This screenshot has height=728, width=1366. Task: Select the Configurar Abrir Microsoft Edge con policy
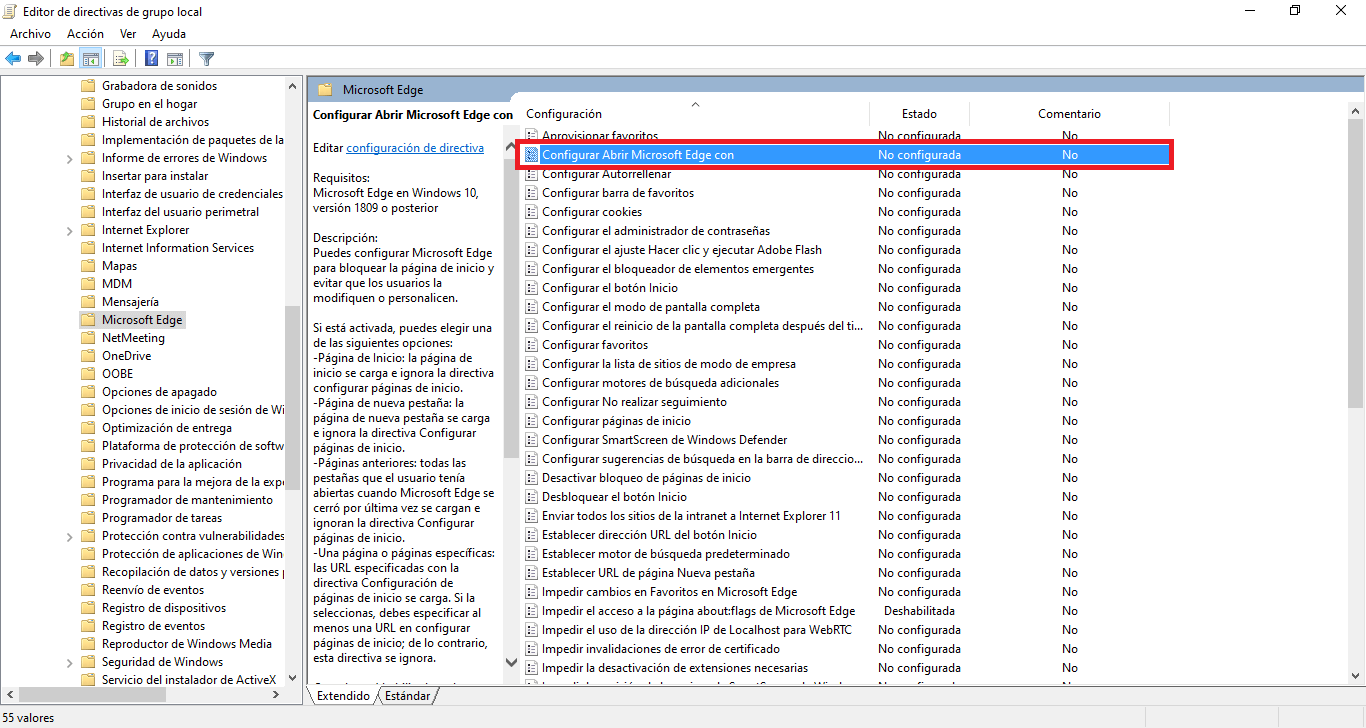point(845,155)
